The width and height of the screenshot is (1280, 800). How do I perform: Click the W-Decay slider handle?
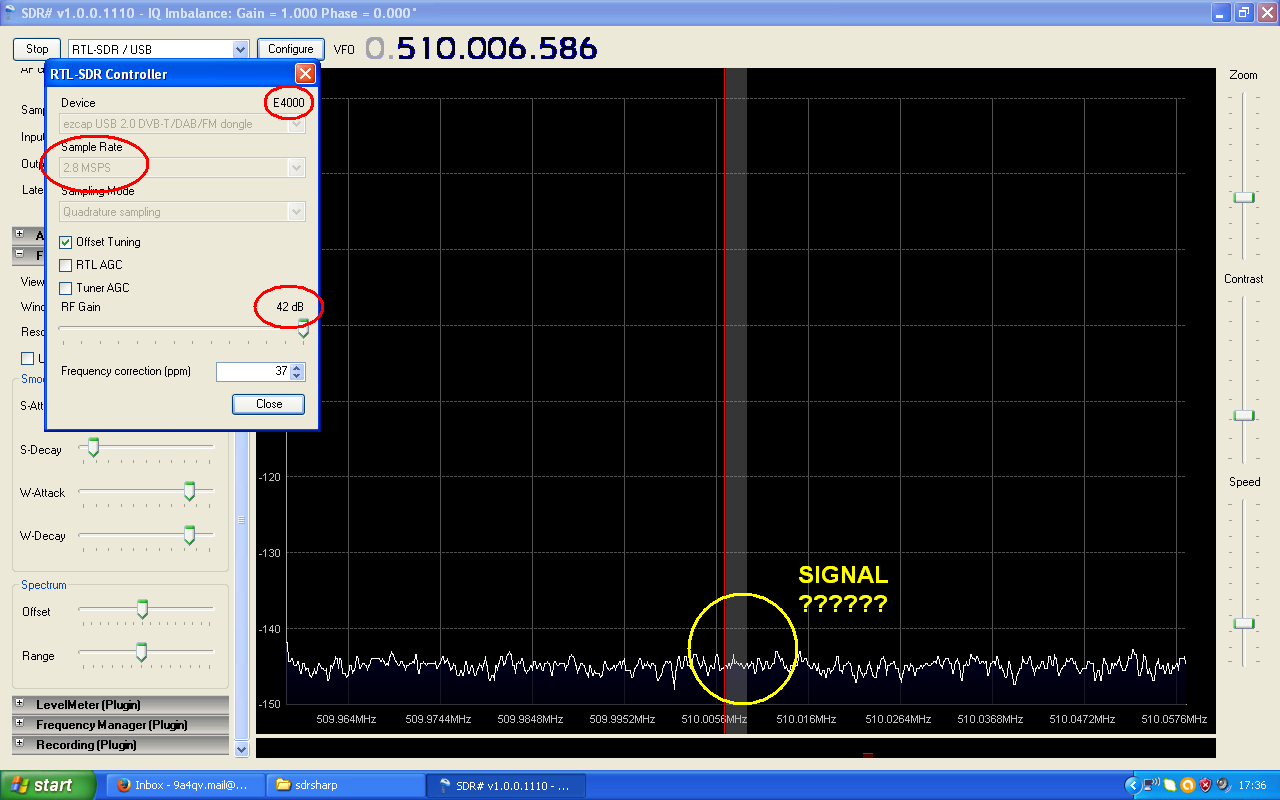[x=189, y=535]
